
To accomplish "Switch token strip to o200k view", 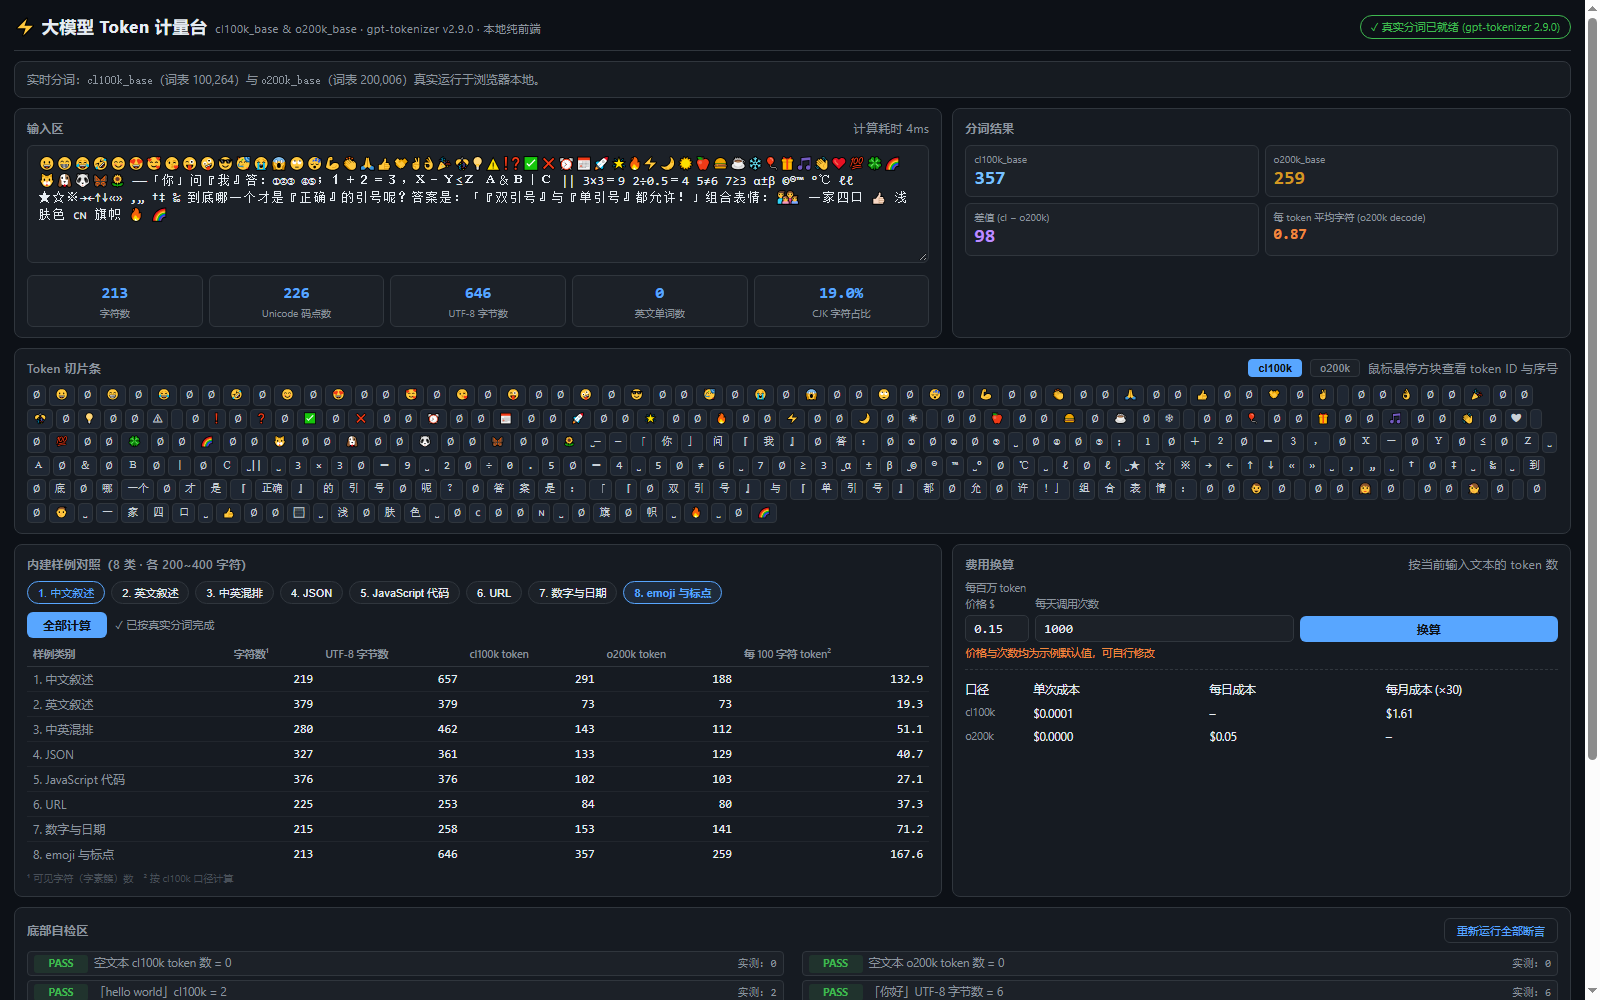I will click(1334, 369).
